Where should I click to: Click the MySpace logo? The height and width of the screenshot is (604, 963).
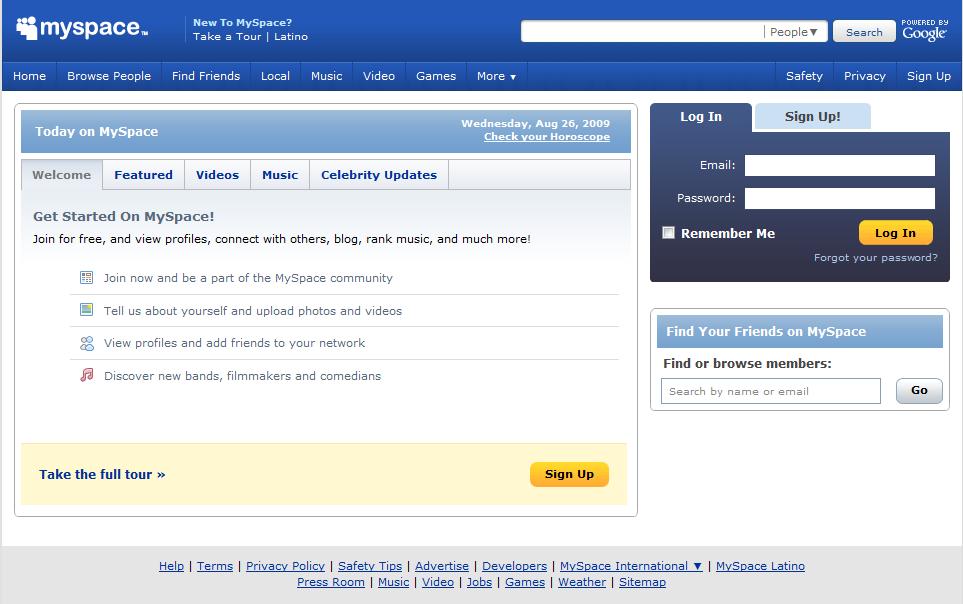tap(82, 28)
